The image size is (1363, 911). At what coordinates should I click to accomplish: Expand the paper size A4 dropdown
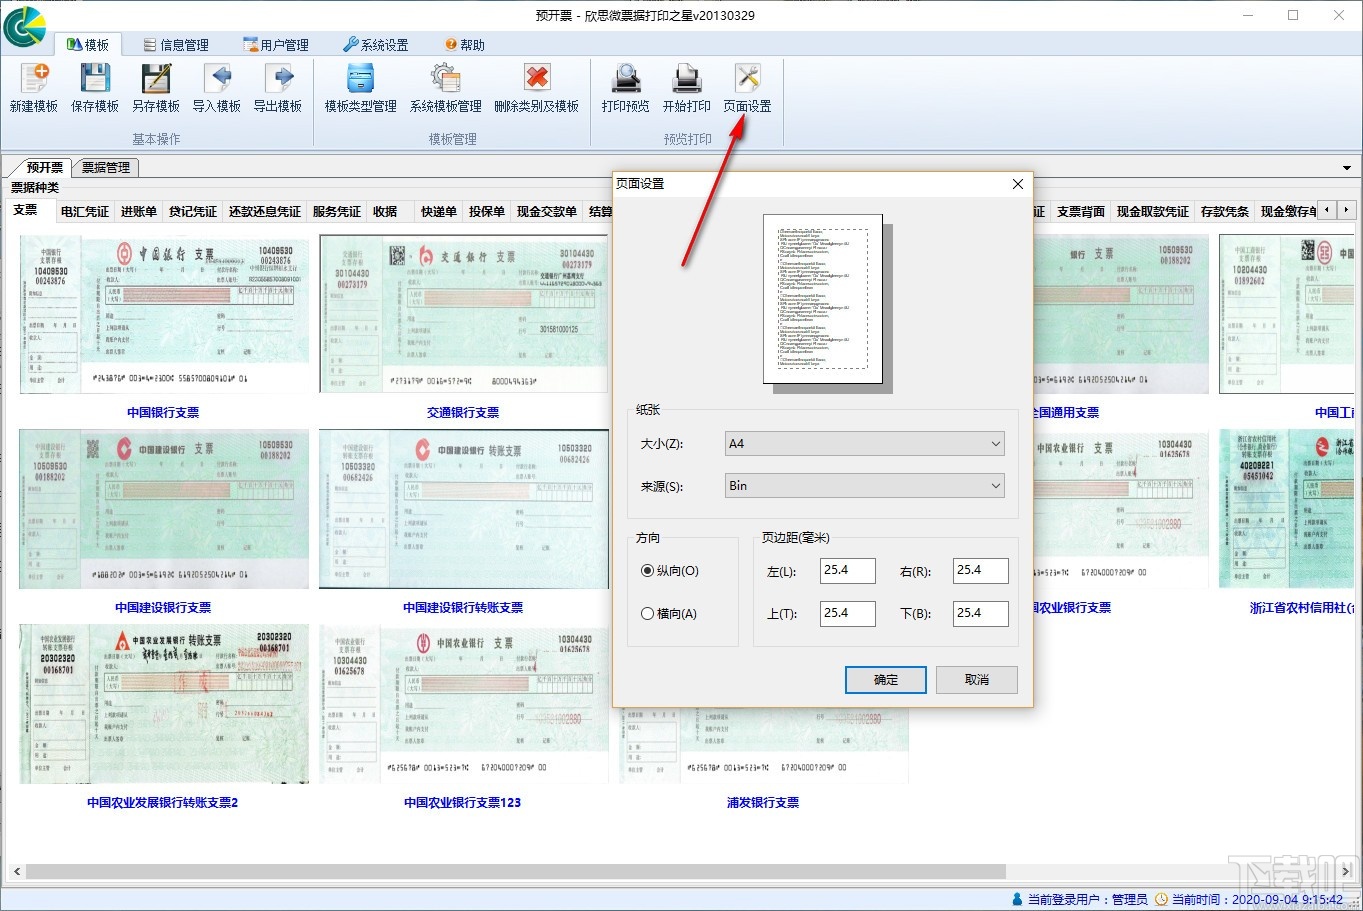pos(864,444)
